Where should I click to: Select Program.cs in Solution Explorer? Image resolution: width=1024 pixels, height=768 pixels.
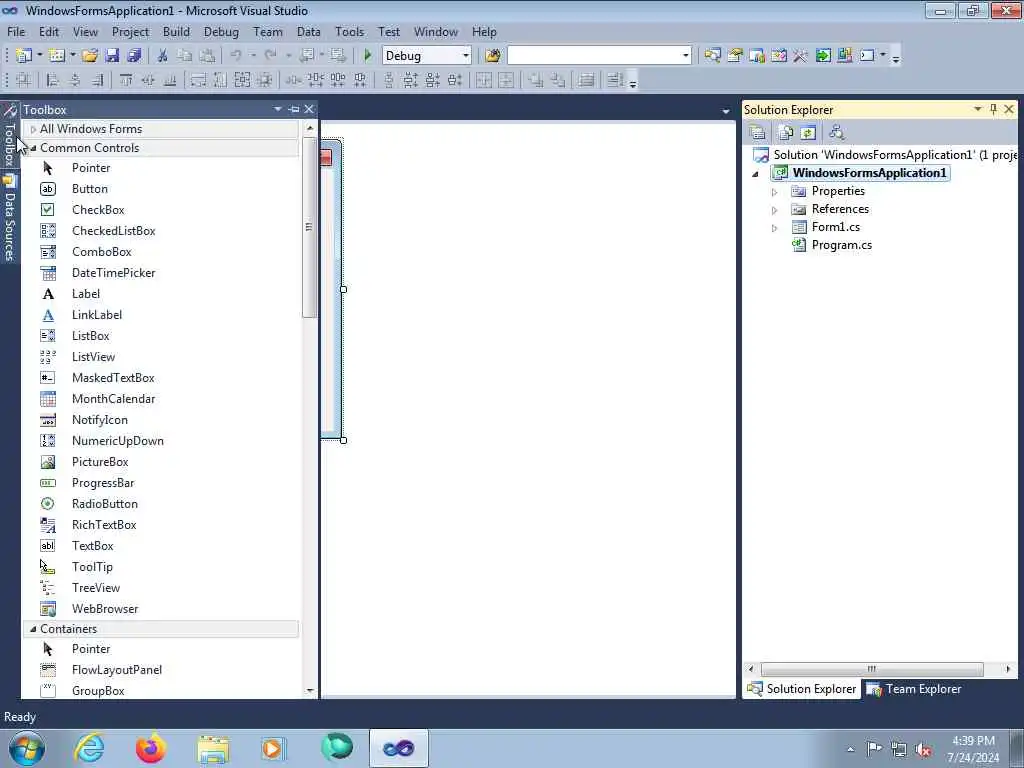point(842,246)
